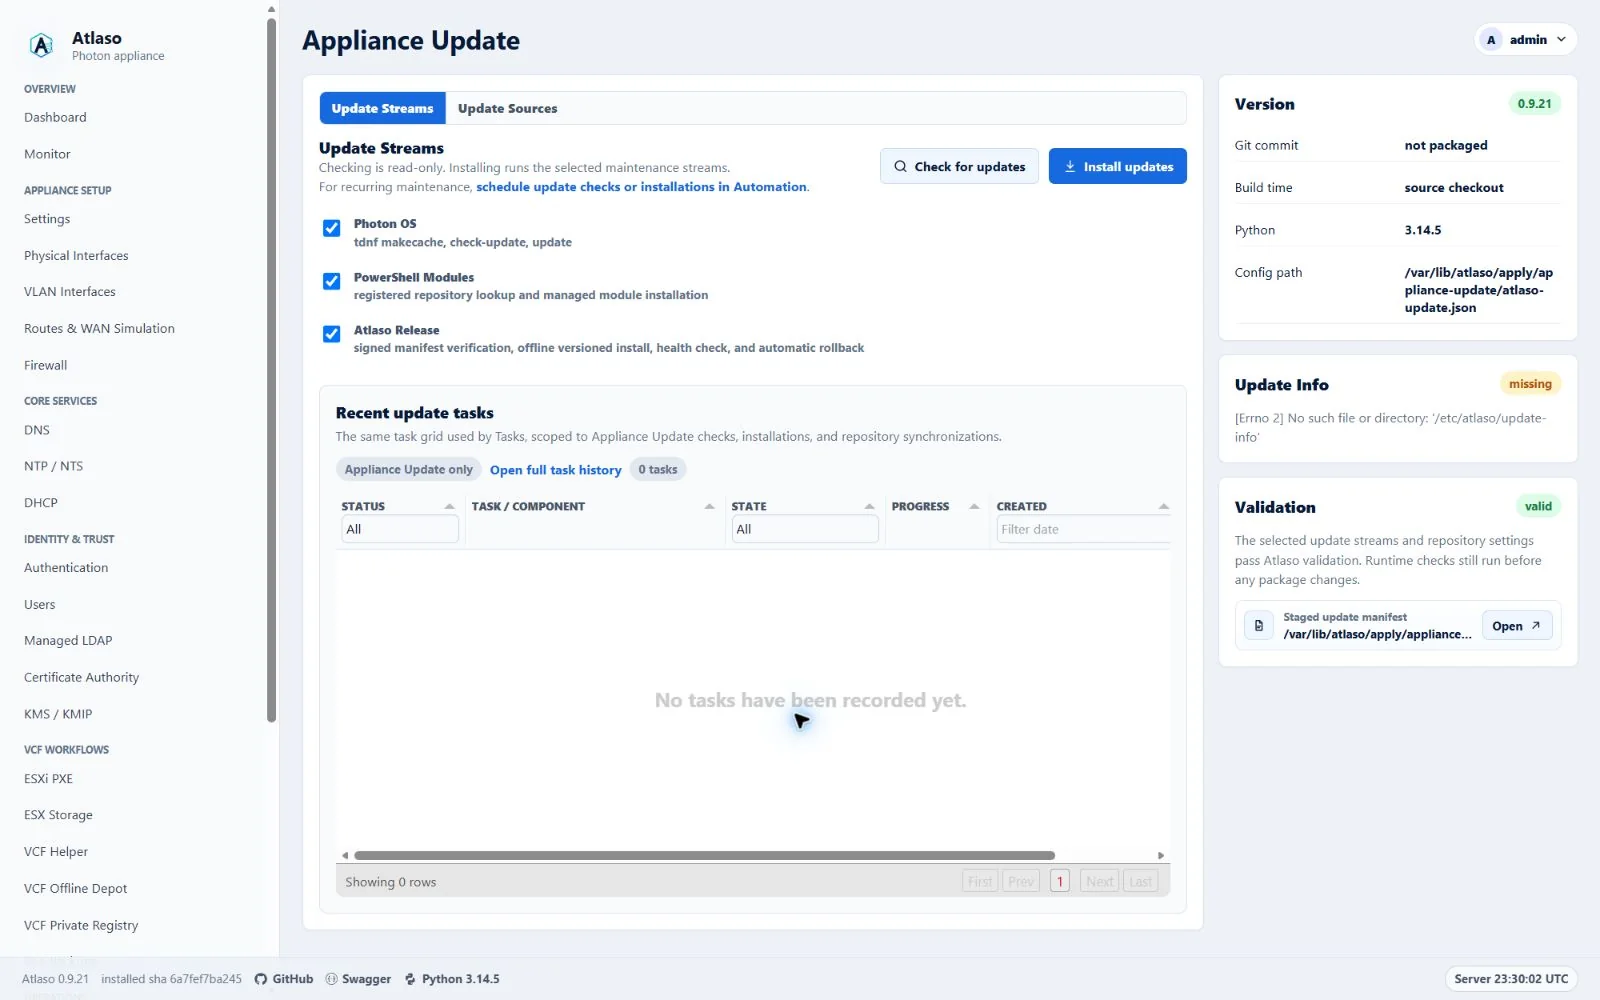Open Firewall in the sidebar
This screenshot has width=1600, height=1000.
point(45,366)
